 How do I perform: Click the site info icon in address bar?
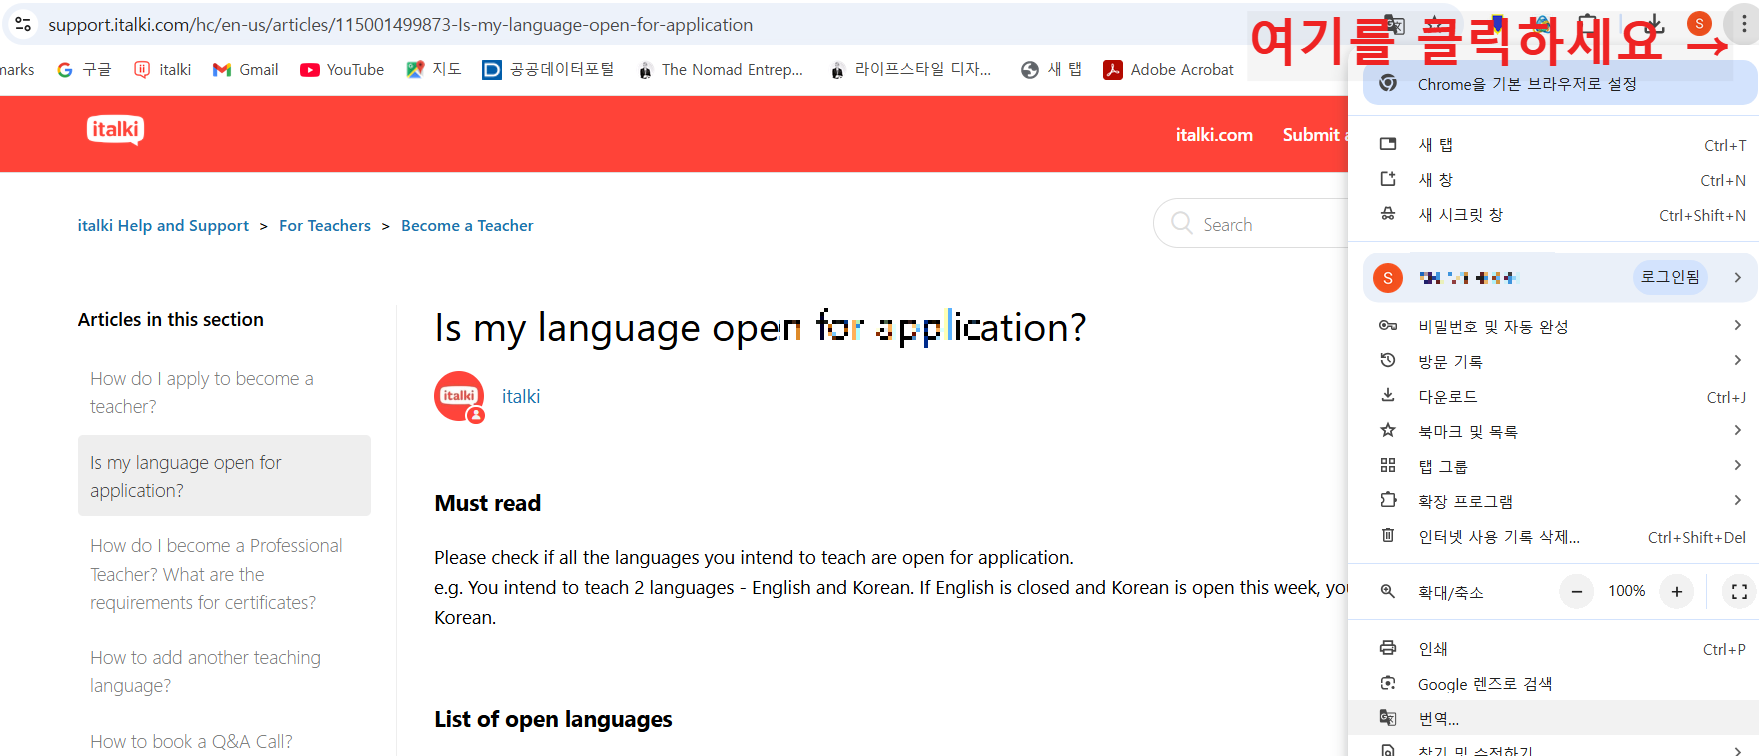point(23,24)
